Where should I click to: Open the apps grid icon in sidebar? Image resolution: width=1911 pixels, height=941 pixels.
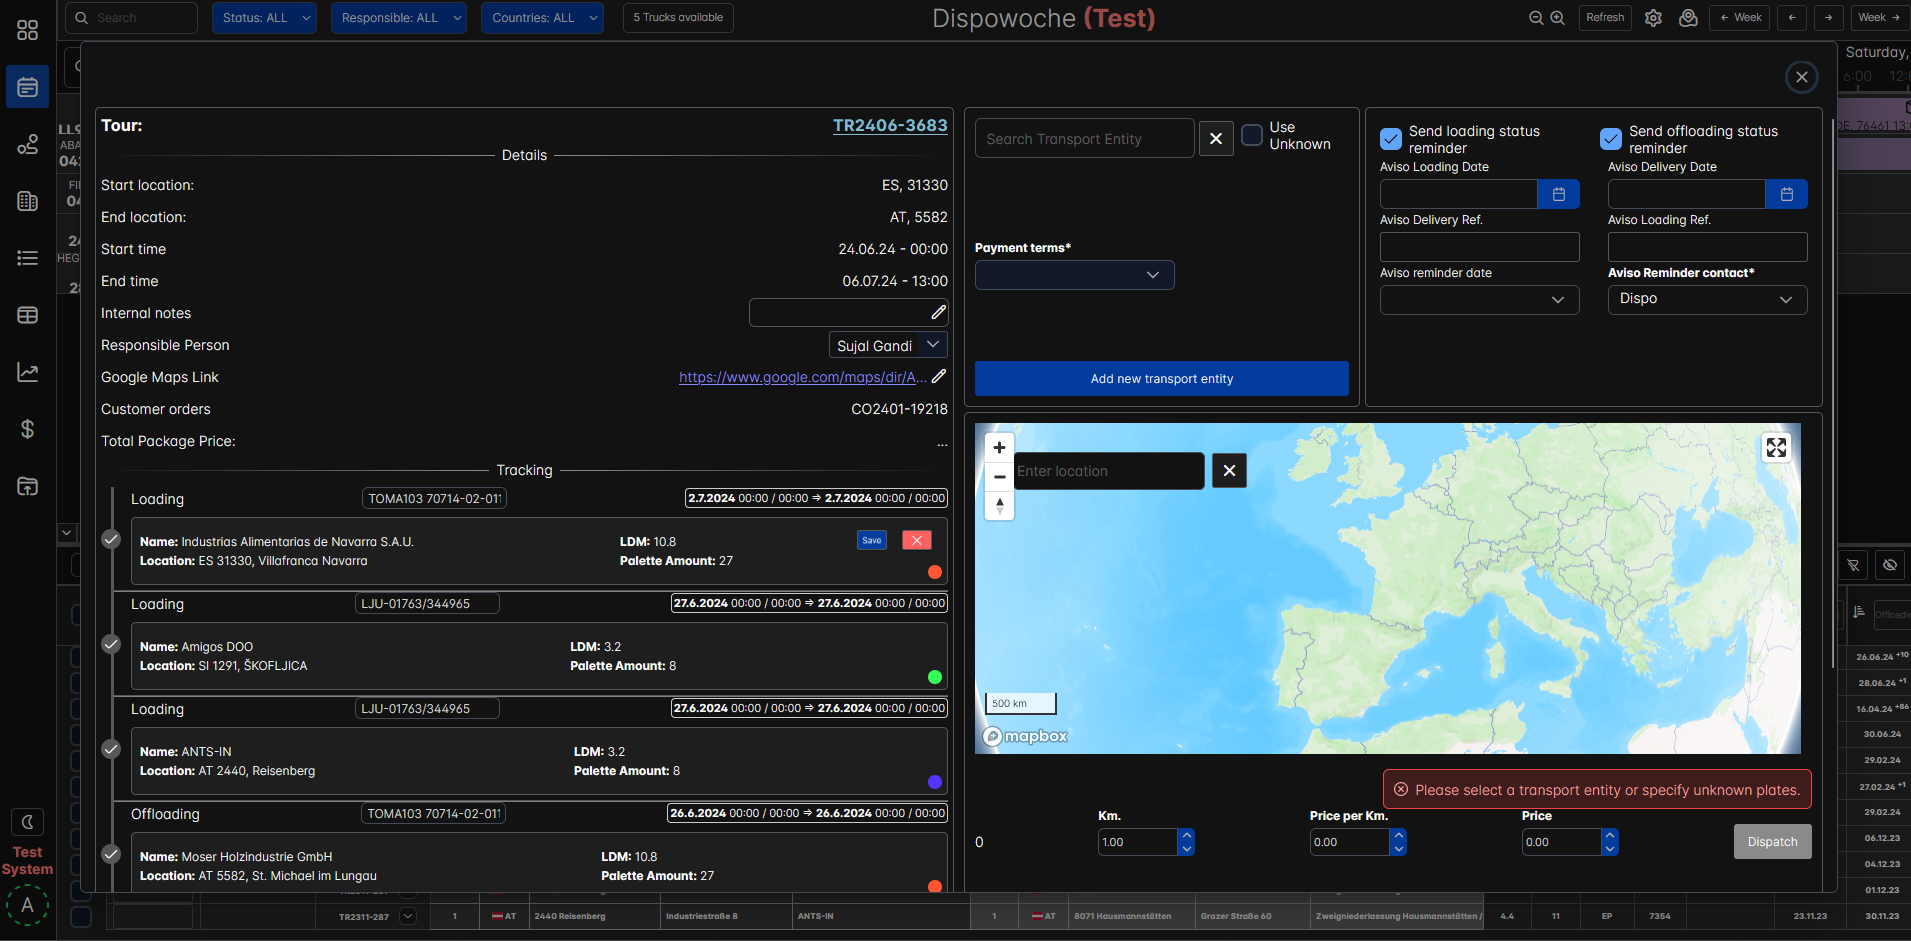coord(28,30)
